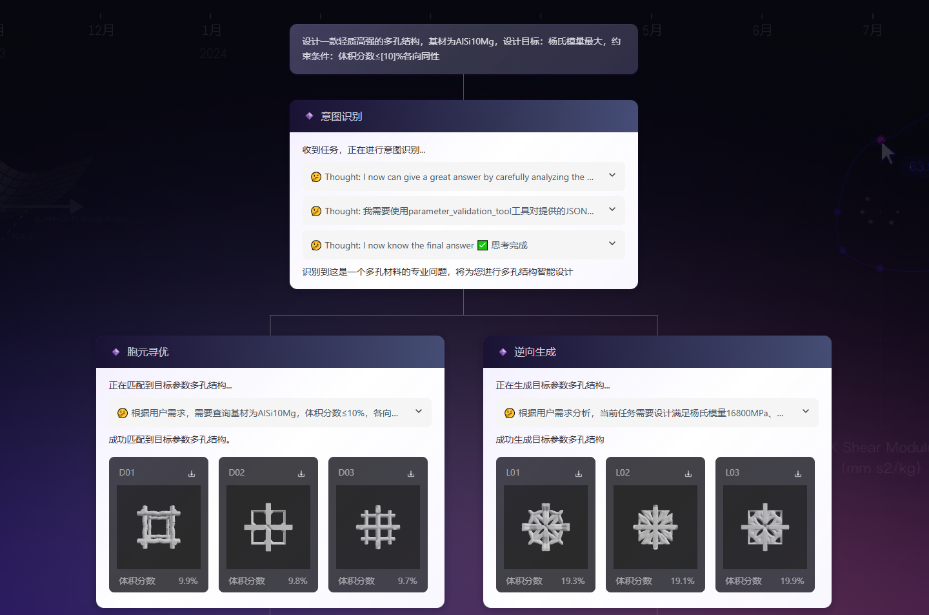Click the diamond icon beside 逆向生成
Viewport: 929px width, 615px height.
[503, 352]
